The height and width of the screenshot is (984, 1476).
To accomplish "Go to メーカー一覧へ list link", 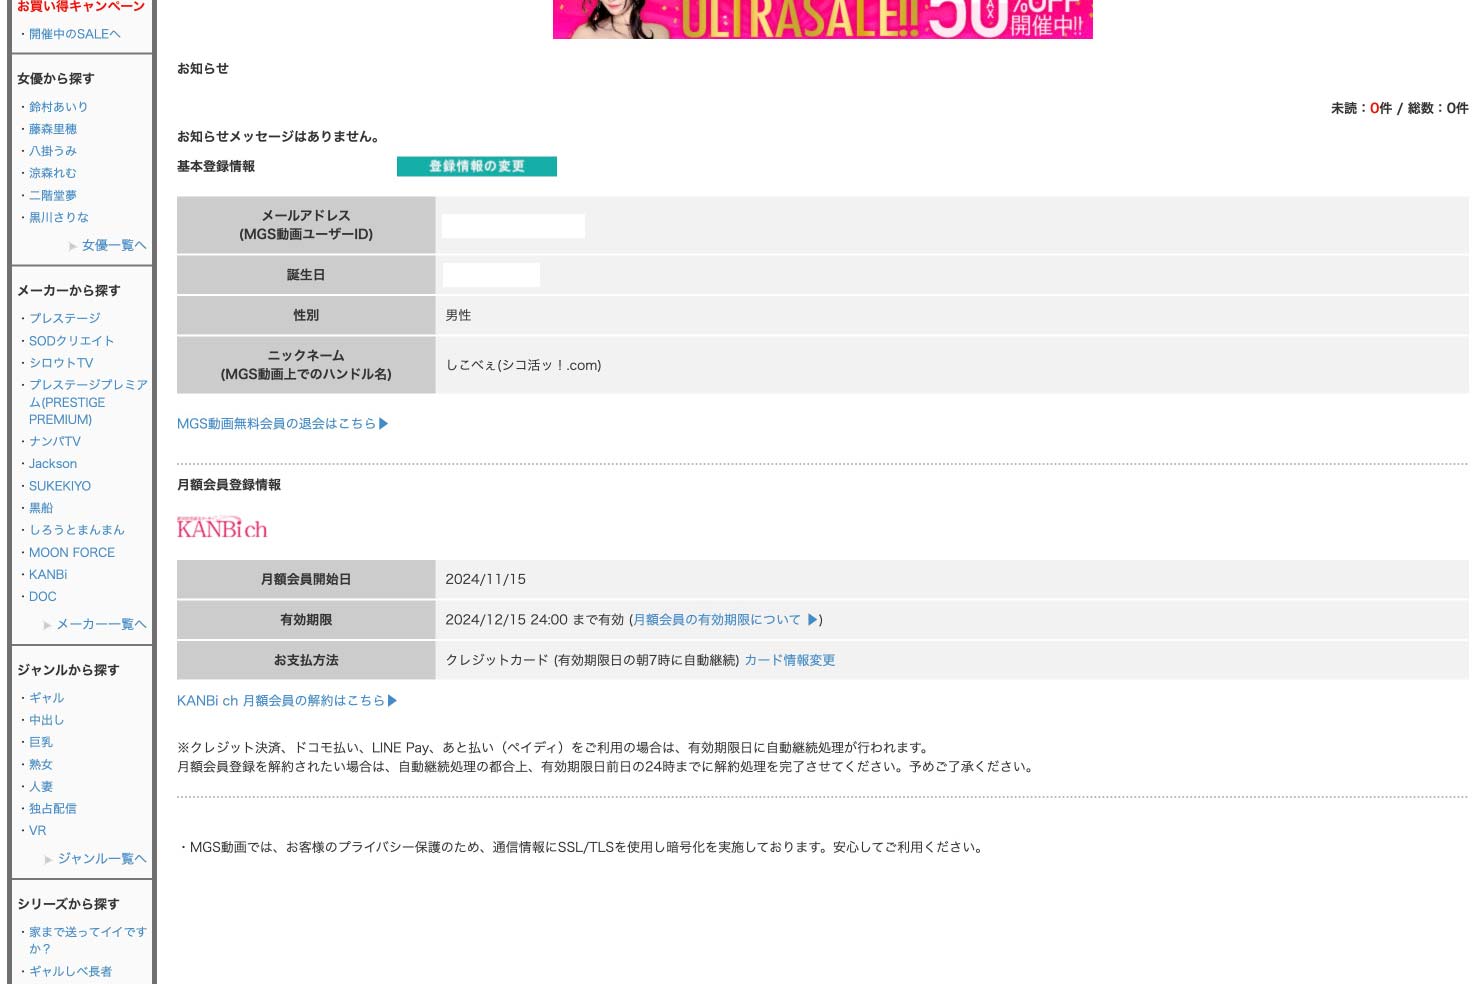I will click(x=101, y=624).
